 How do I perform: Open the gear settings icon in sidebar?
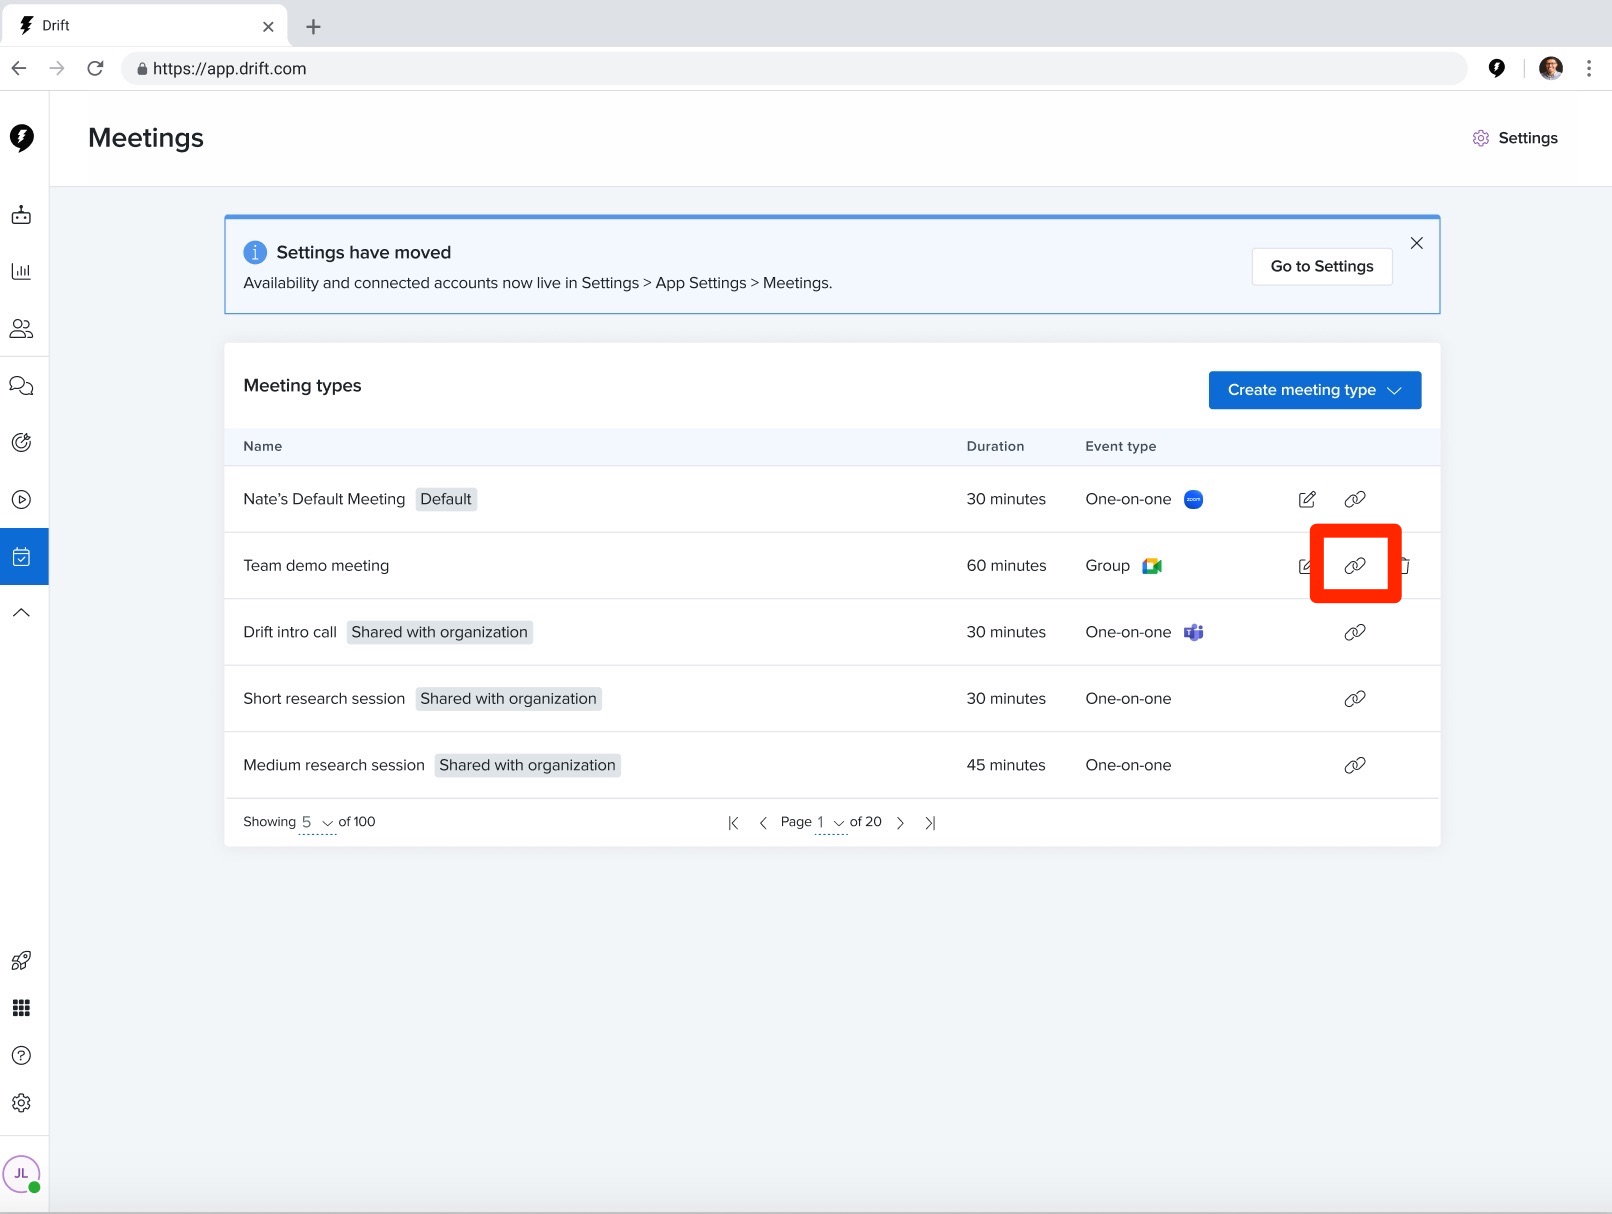pos(21,1103)
